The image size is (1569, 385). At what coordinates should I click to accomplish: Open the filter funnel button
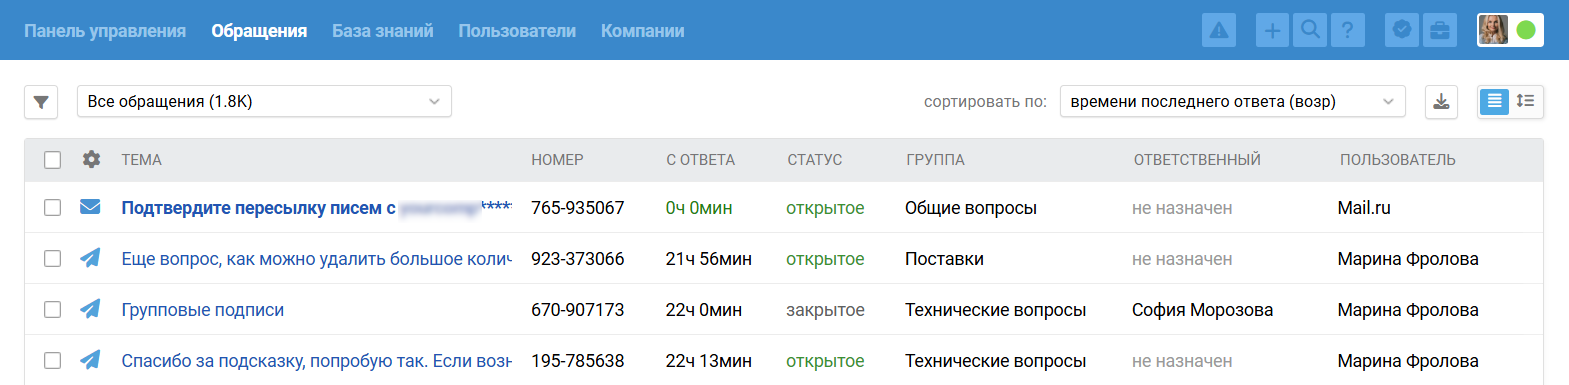coord(41,102)
